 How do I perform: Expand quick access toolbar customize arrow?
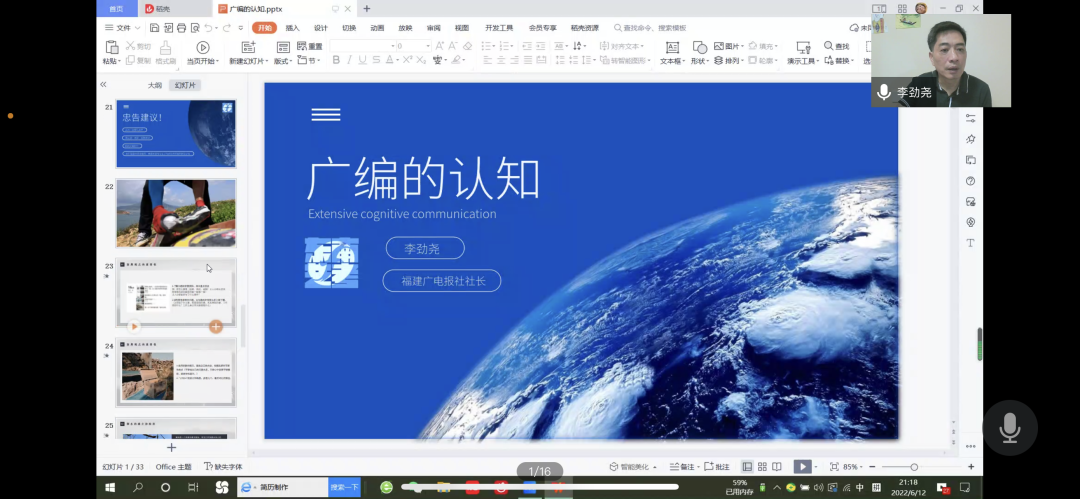240,28
